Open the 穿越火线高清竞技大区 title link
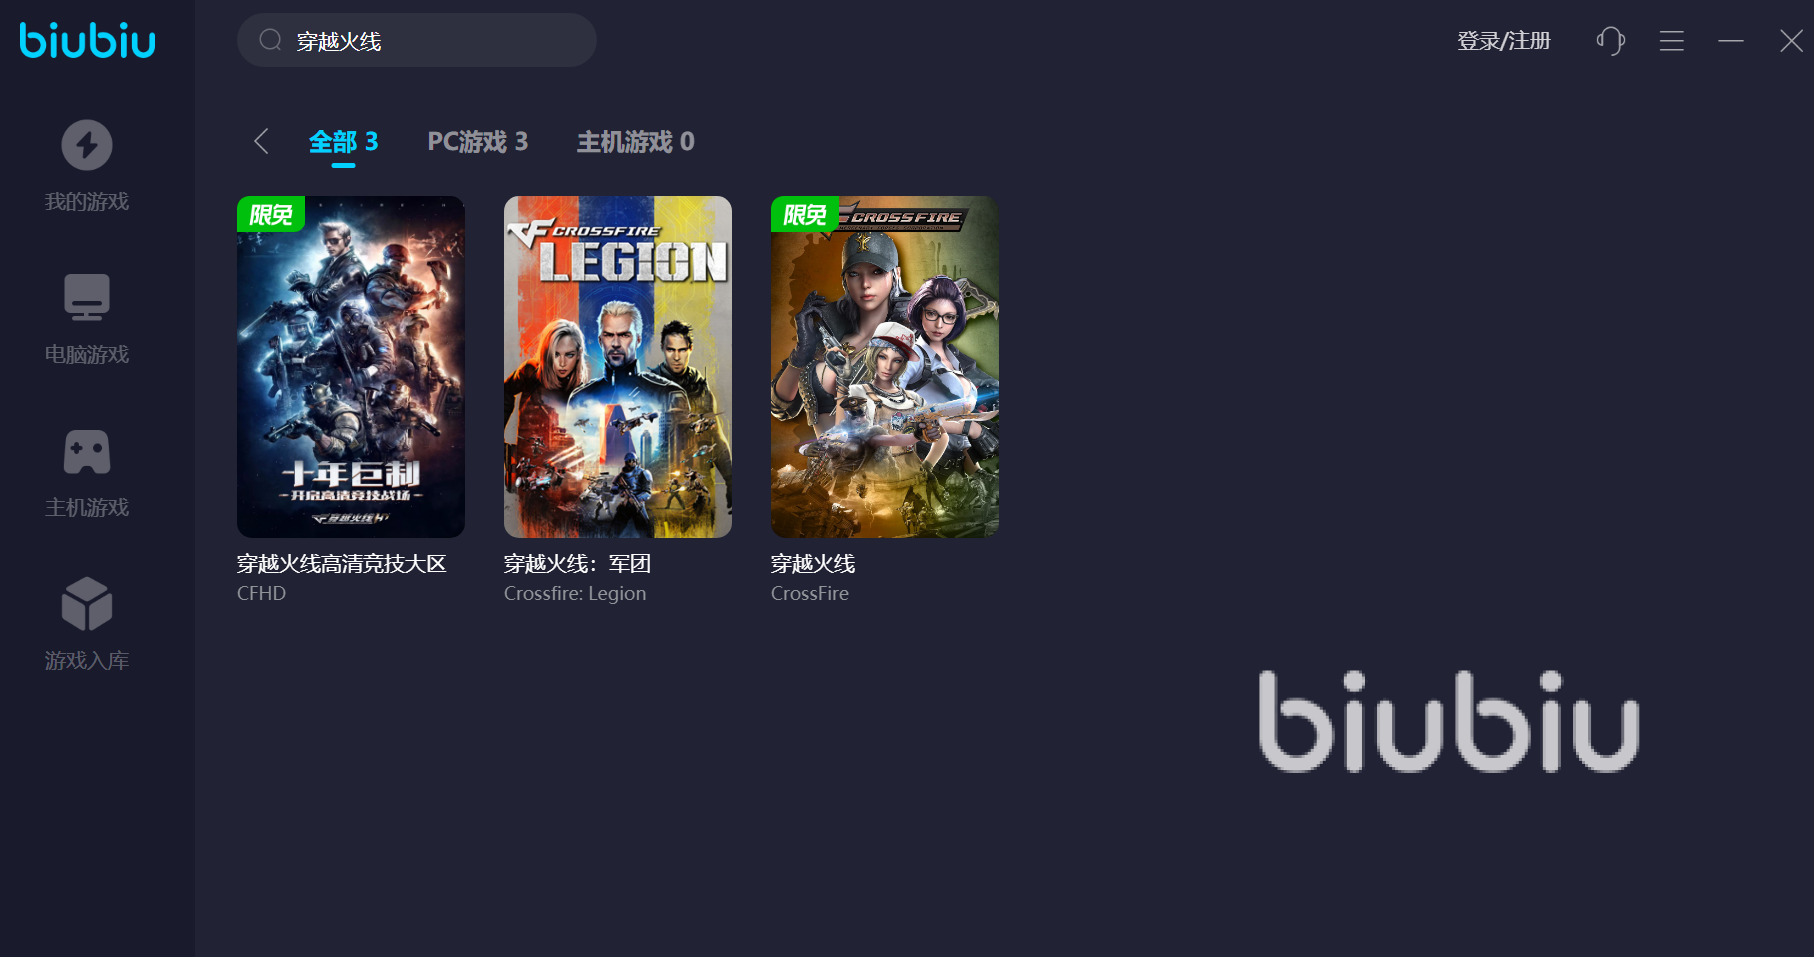 [342, 564]
